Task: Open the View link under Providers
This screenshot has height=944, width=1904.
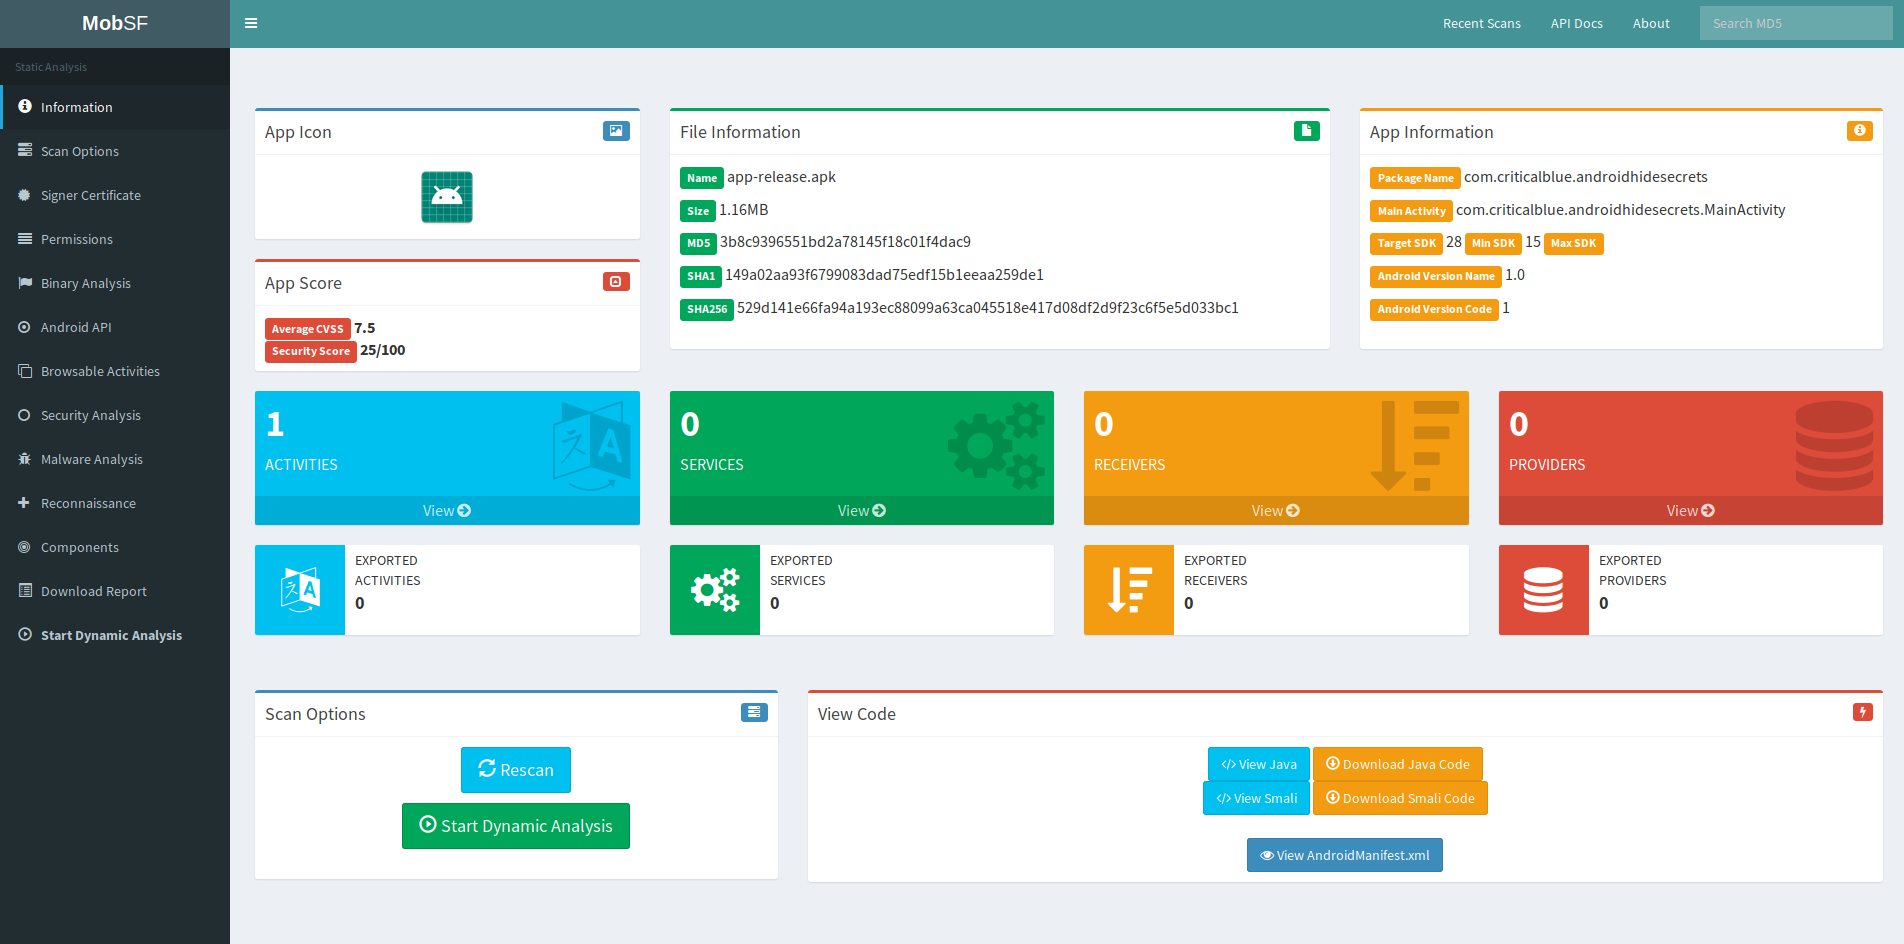Action: coord(1690,511)
